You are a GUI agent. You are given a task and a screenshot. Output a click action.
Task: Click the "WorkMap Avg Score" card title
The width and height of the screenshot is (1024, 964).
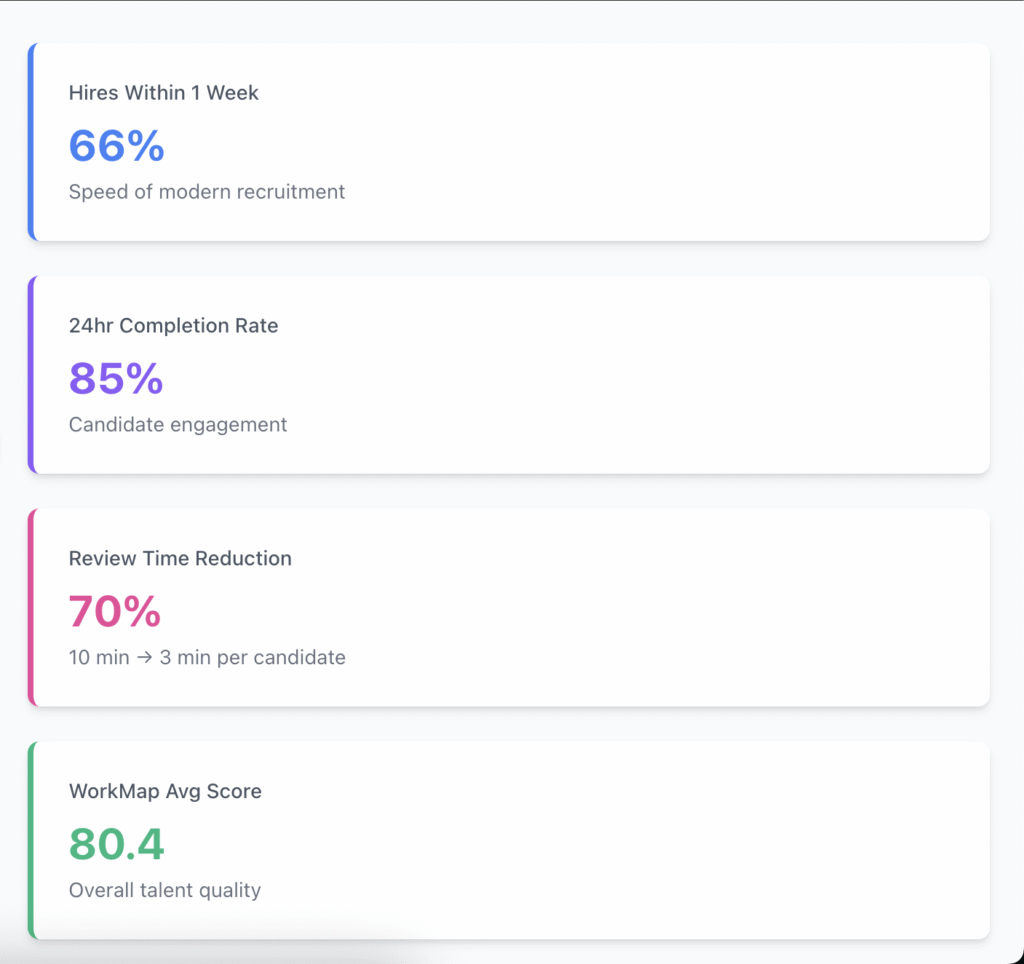coord(165,792)
